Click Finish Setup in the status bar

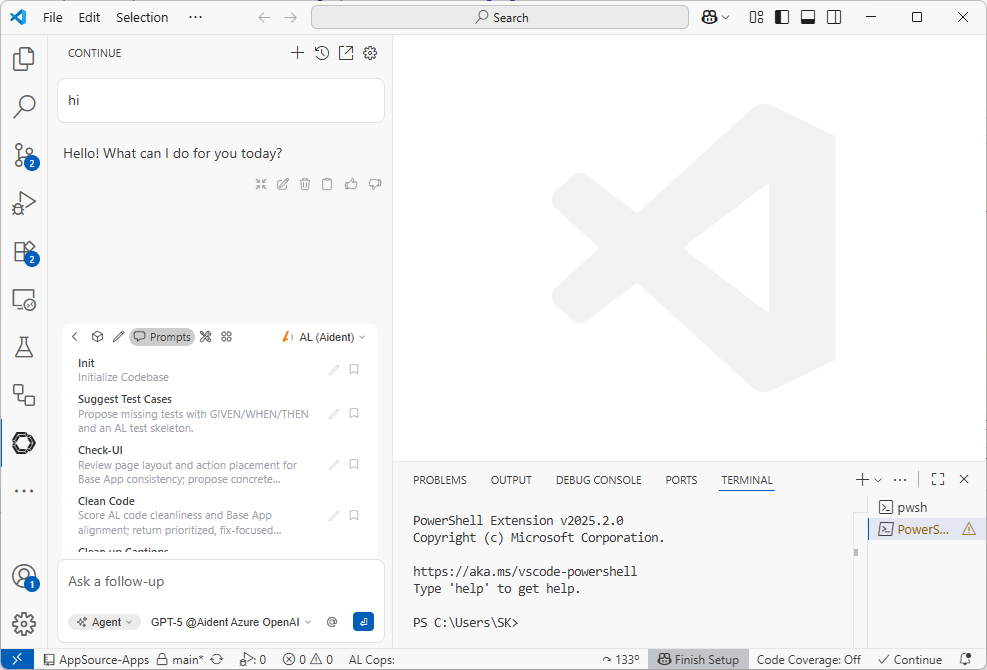698,659
